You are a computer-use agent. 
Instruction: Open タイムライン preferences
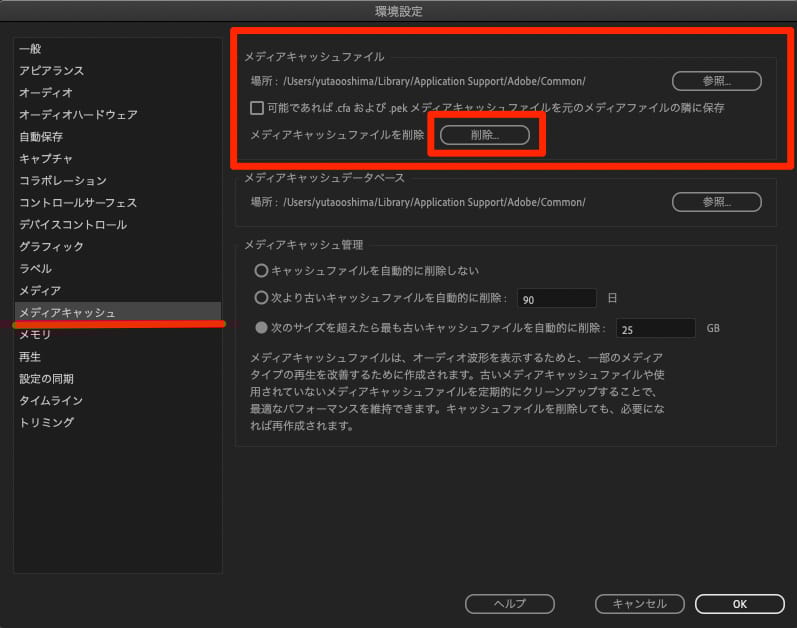click(51, 400)
